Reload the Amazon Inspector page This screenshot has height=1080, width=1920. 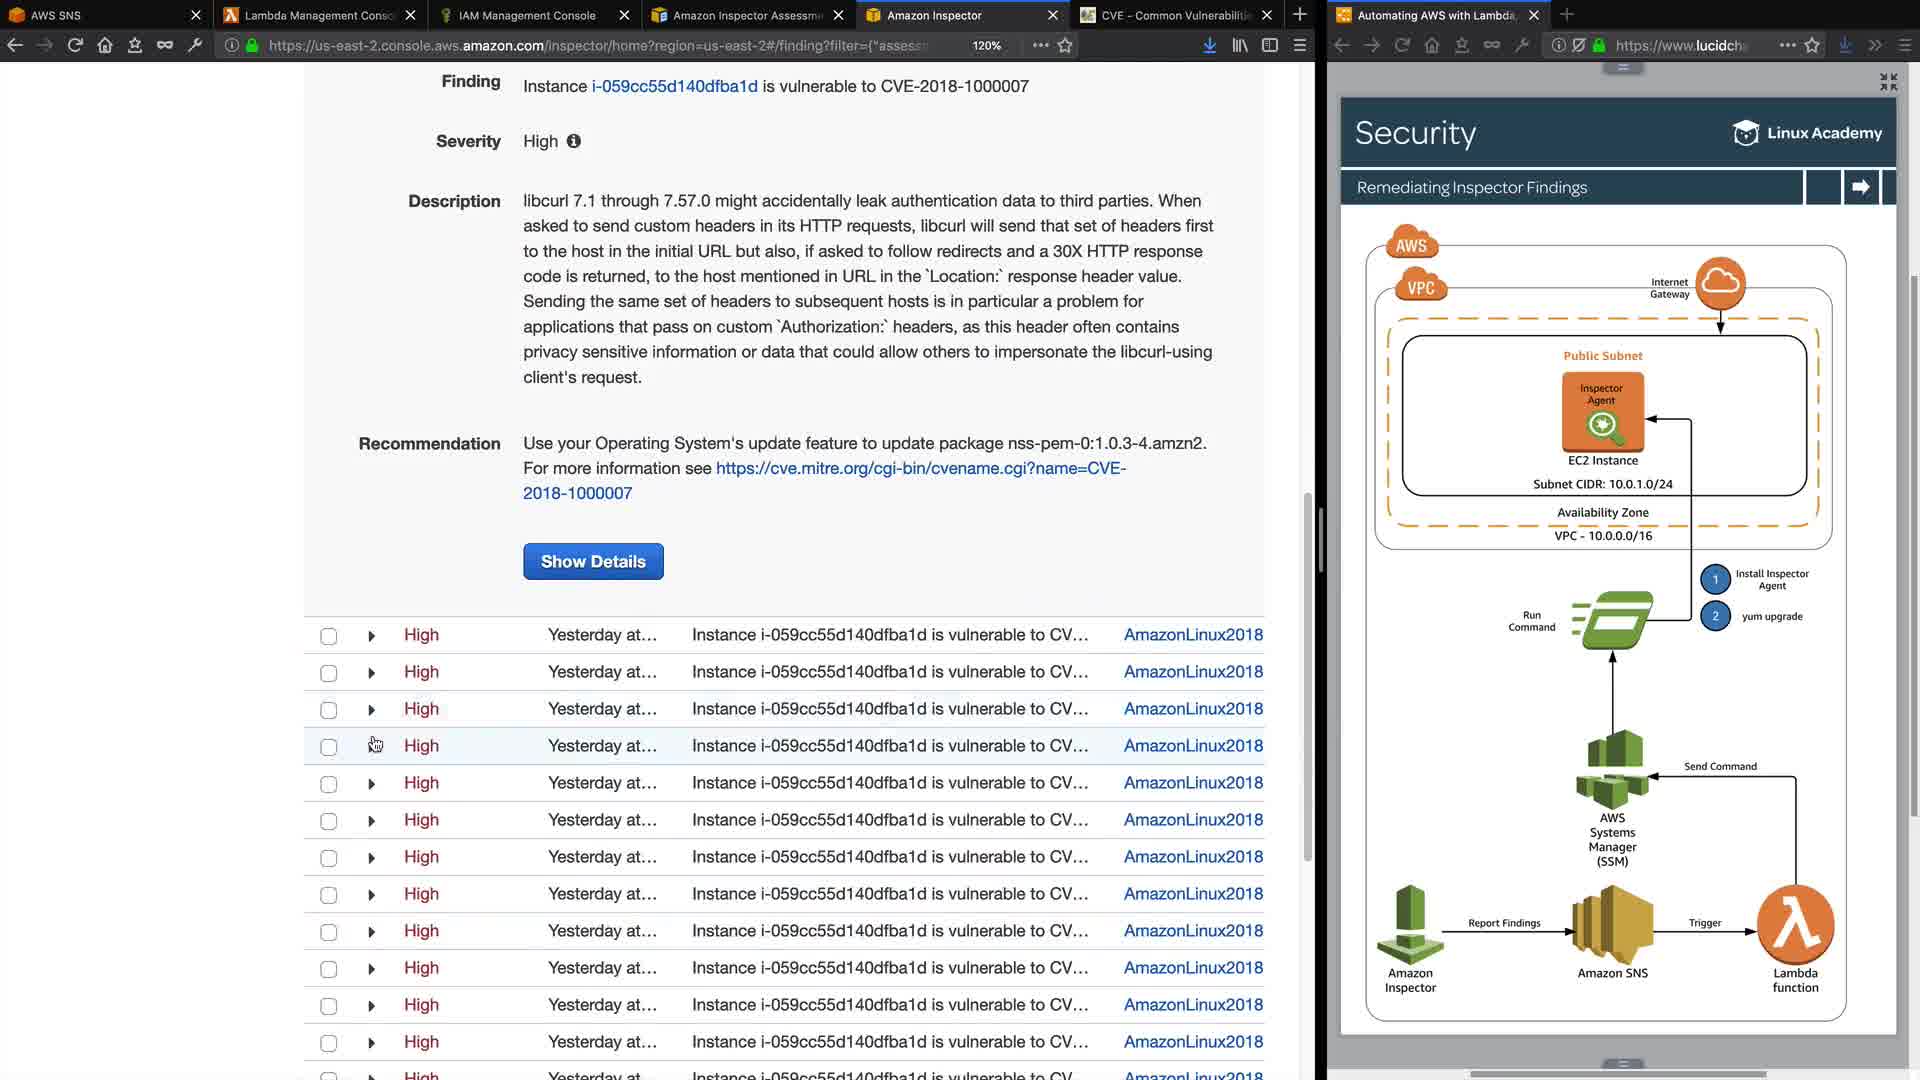tap(75, 45)
